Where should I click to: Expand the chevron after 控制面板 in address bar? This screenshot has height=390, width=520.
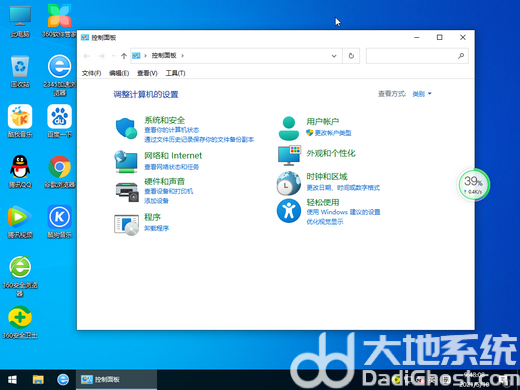tap(182, 56)
